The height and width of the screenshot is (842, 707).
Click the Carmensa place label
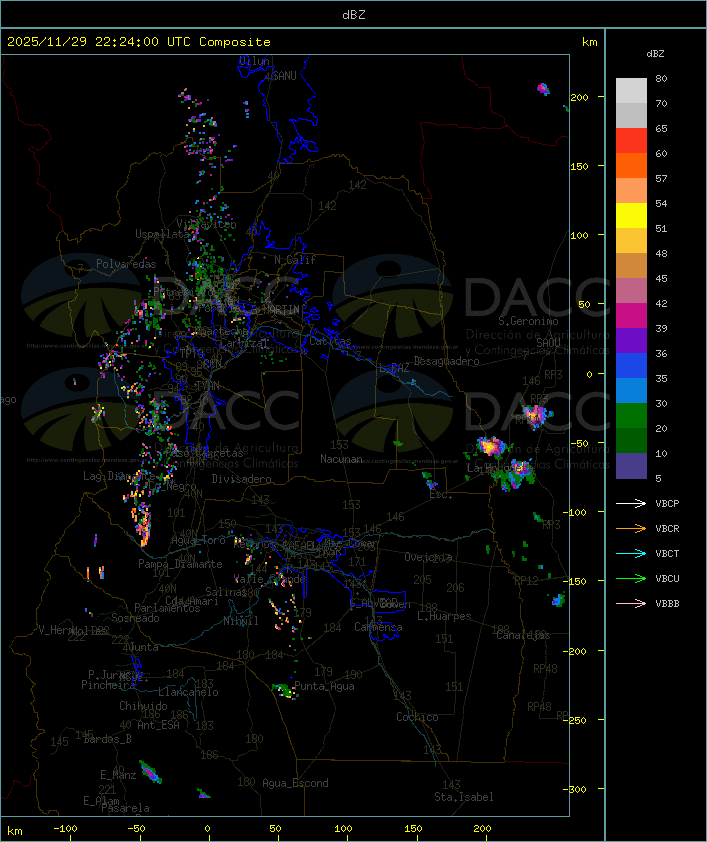(x=378, y=627)
